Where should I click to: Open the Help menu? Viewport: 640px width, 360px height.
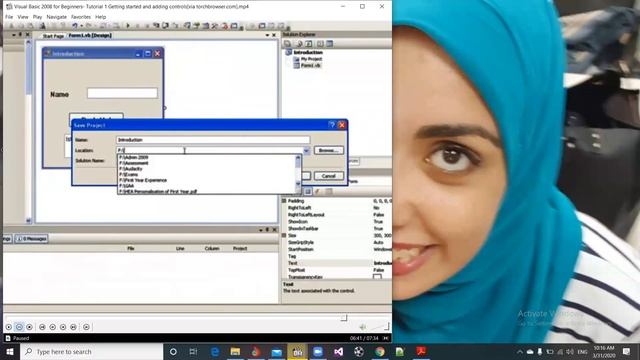click(100, 17)
